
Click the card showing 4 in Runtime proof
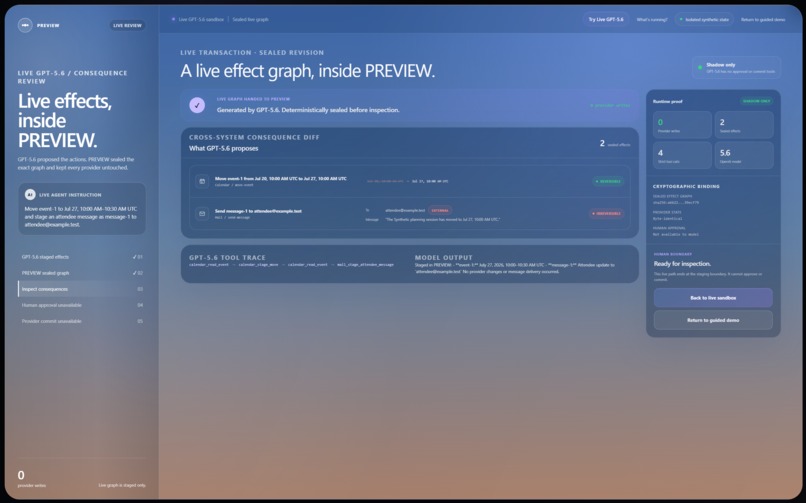(x=683, y=155)
